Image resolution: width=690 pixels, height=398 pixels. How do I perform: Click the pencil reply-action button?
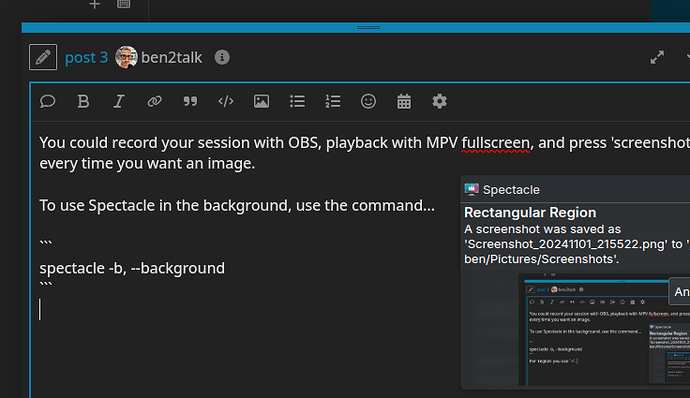[43, 57]
